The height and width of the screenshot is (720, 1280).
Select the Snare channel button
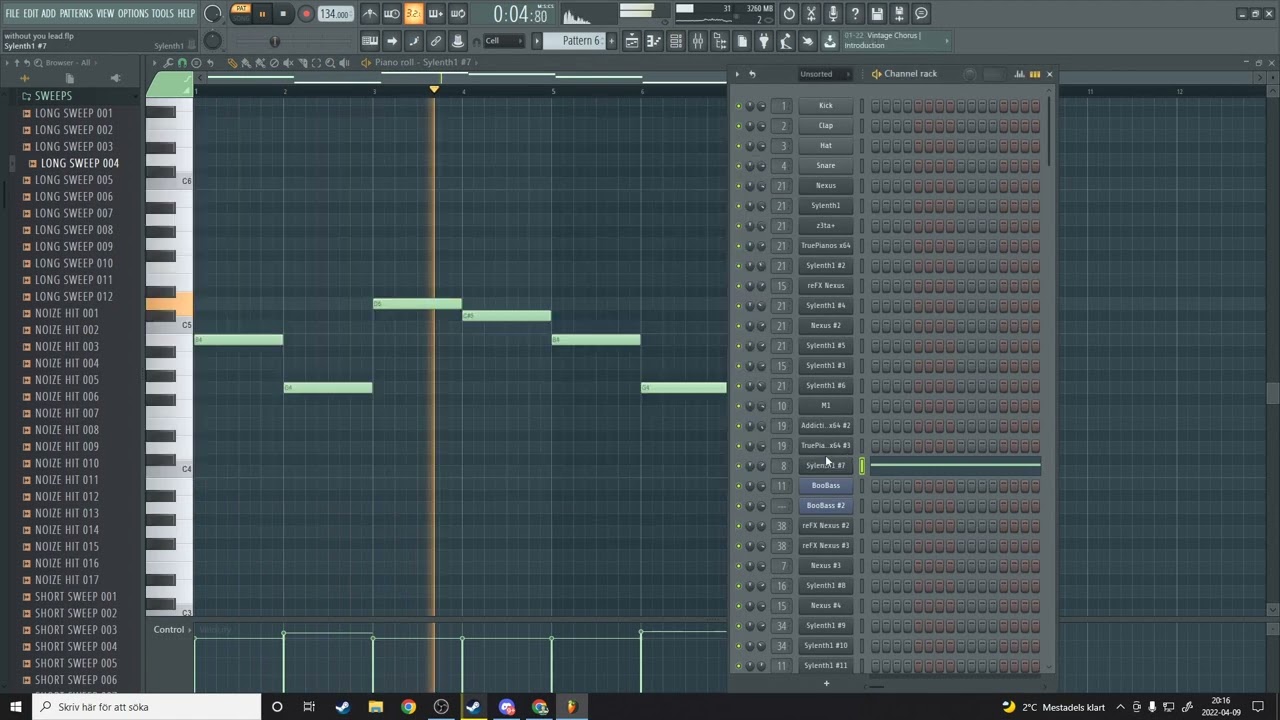tap(826, 165)
